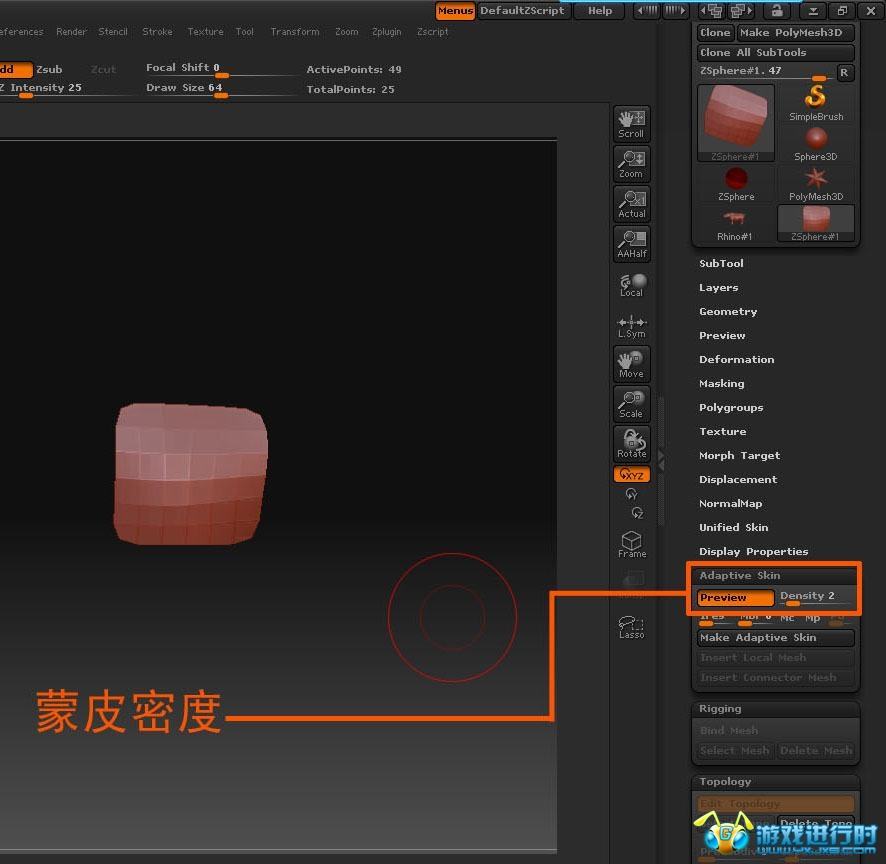Click the Scale icon in the shelf
The width and height of the screenshot is (886, 864).
(x=631, y=405)
